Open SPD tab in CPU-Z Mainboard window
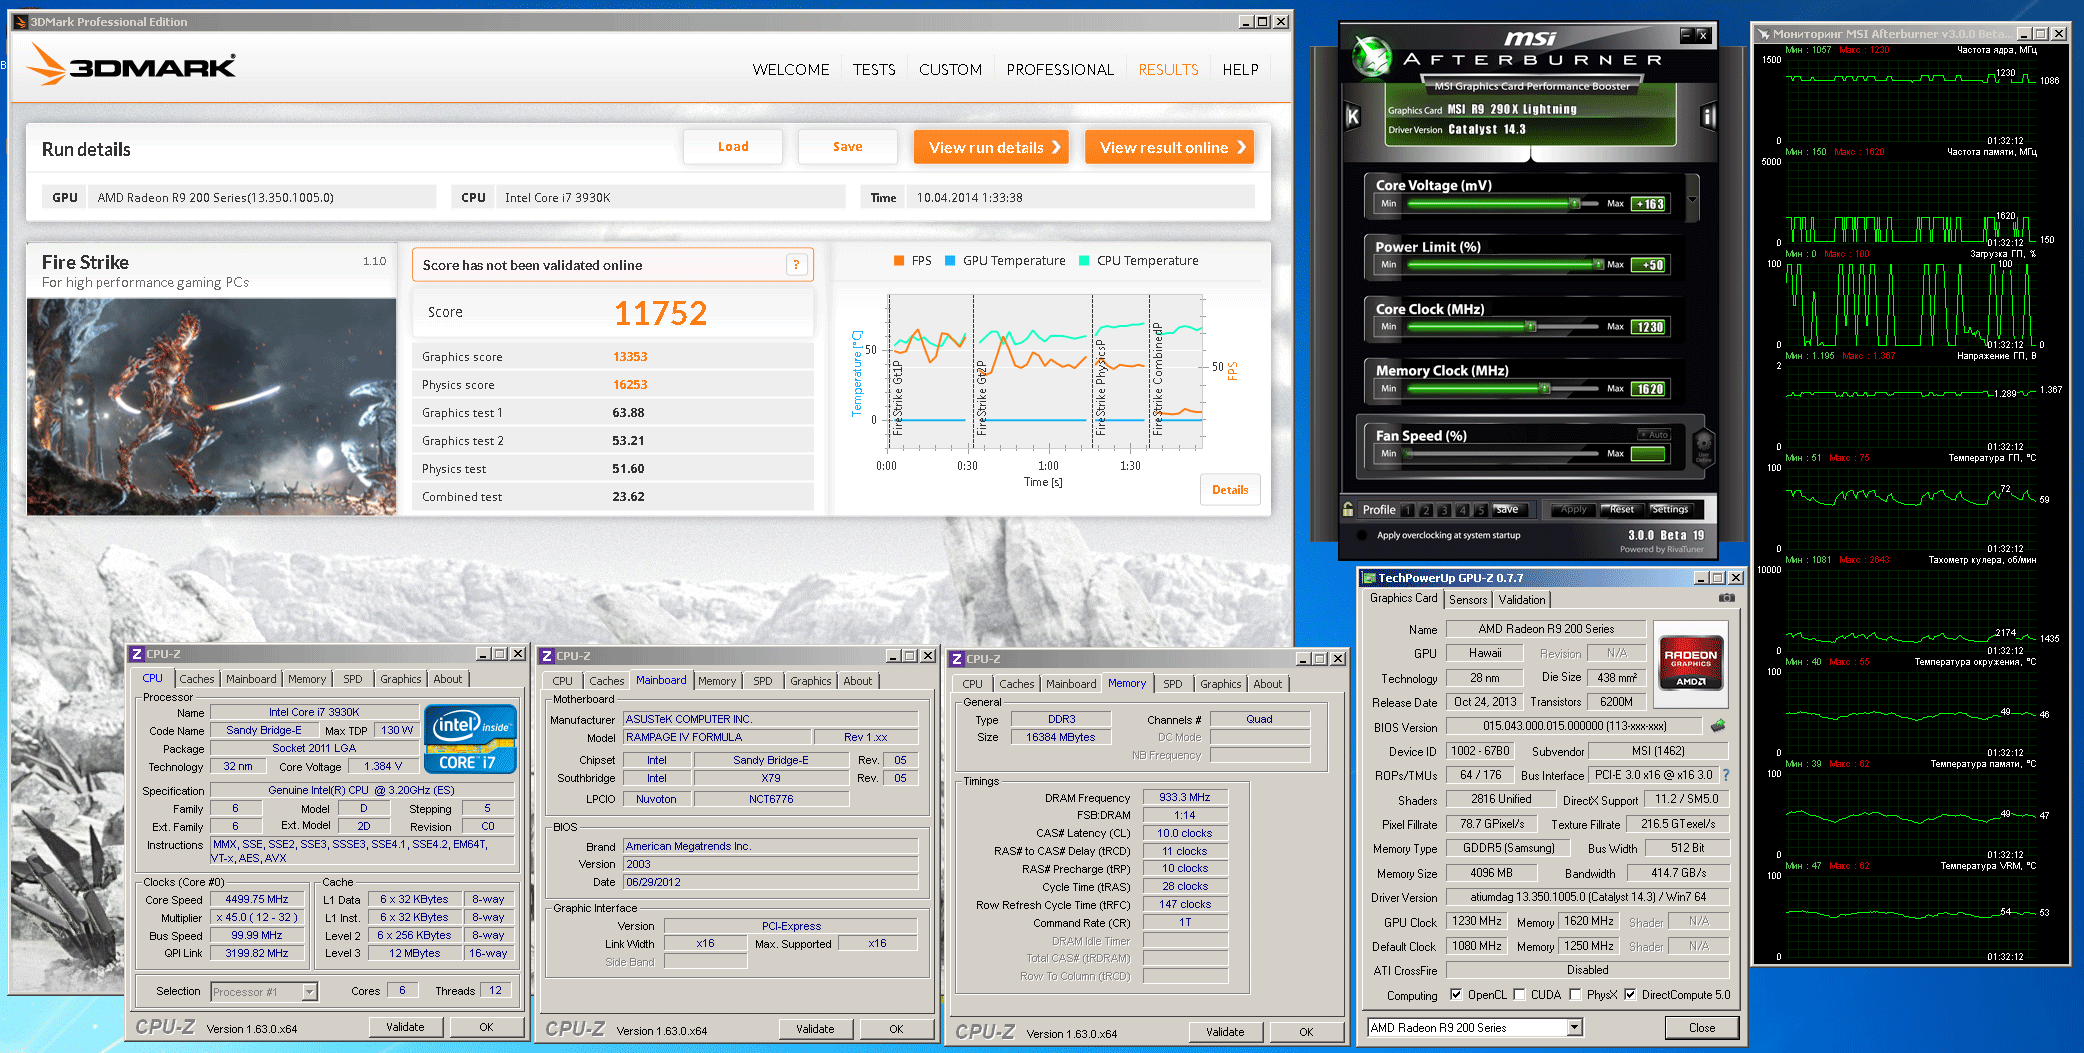Screen dimensions: 2084x1053 763,681
